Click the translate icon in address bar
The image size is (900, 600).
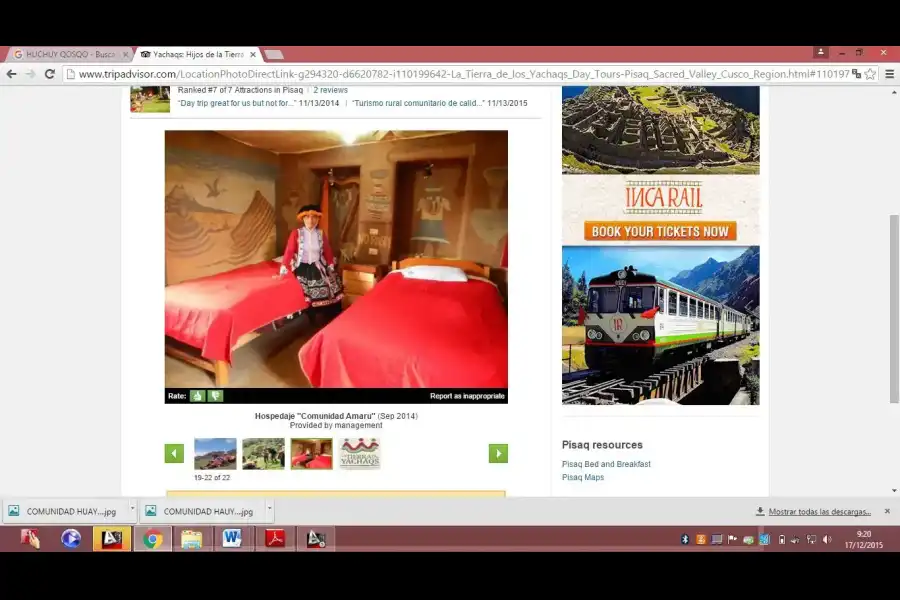856,73
